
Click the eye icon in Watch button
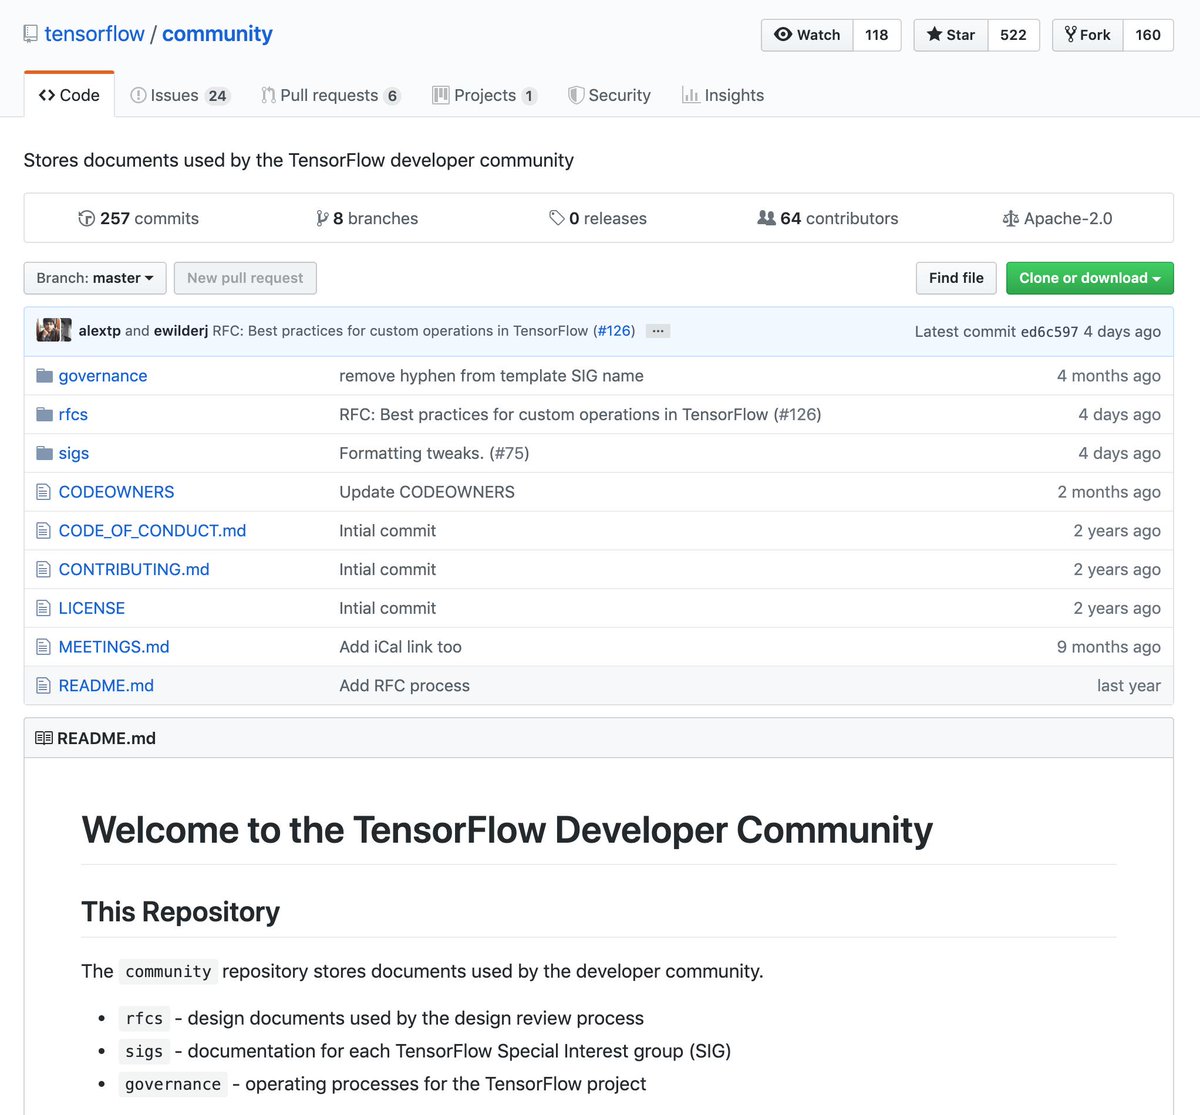click(x=783, y=34)
